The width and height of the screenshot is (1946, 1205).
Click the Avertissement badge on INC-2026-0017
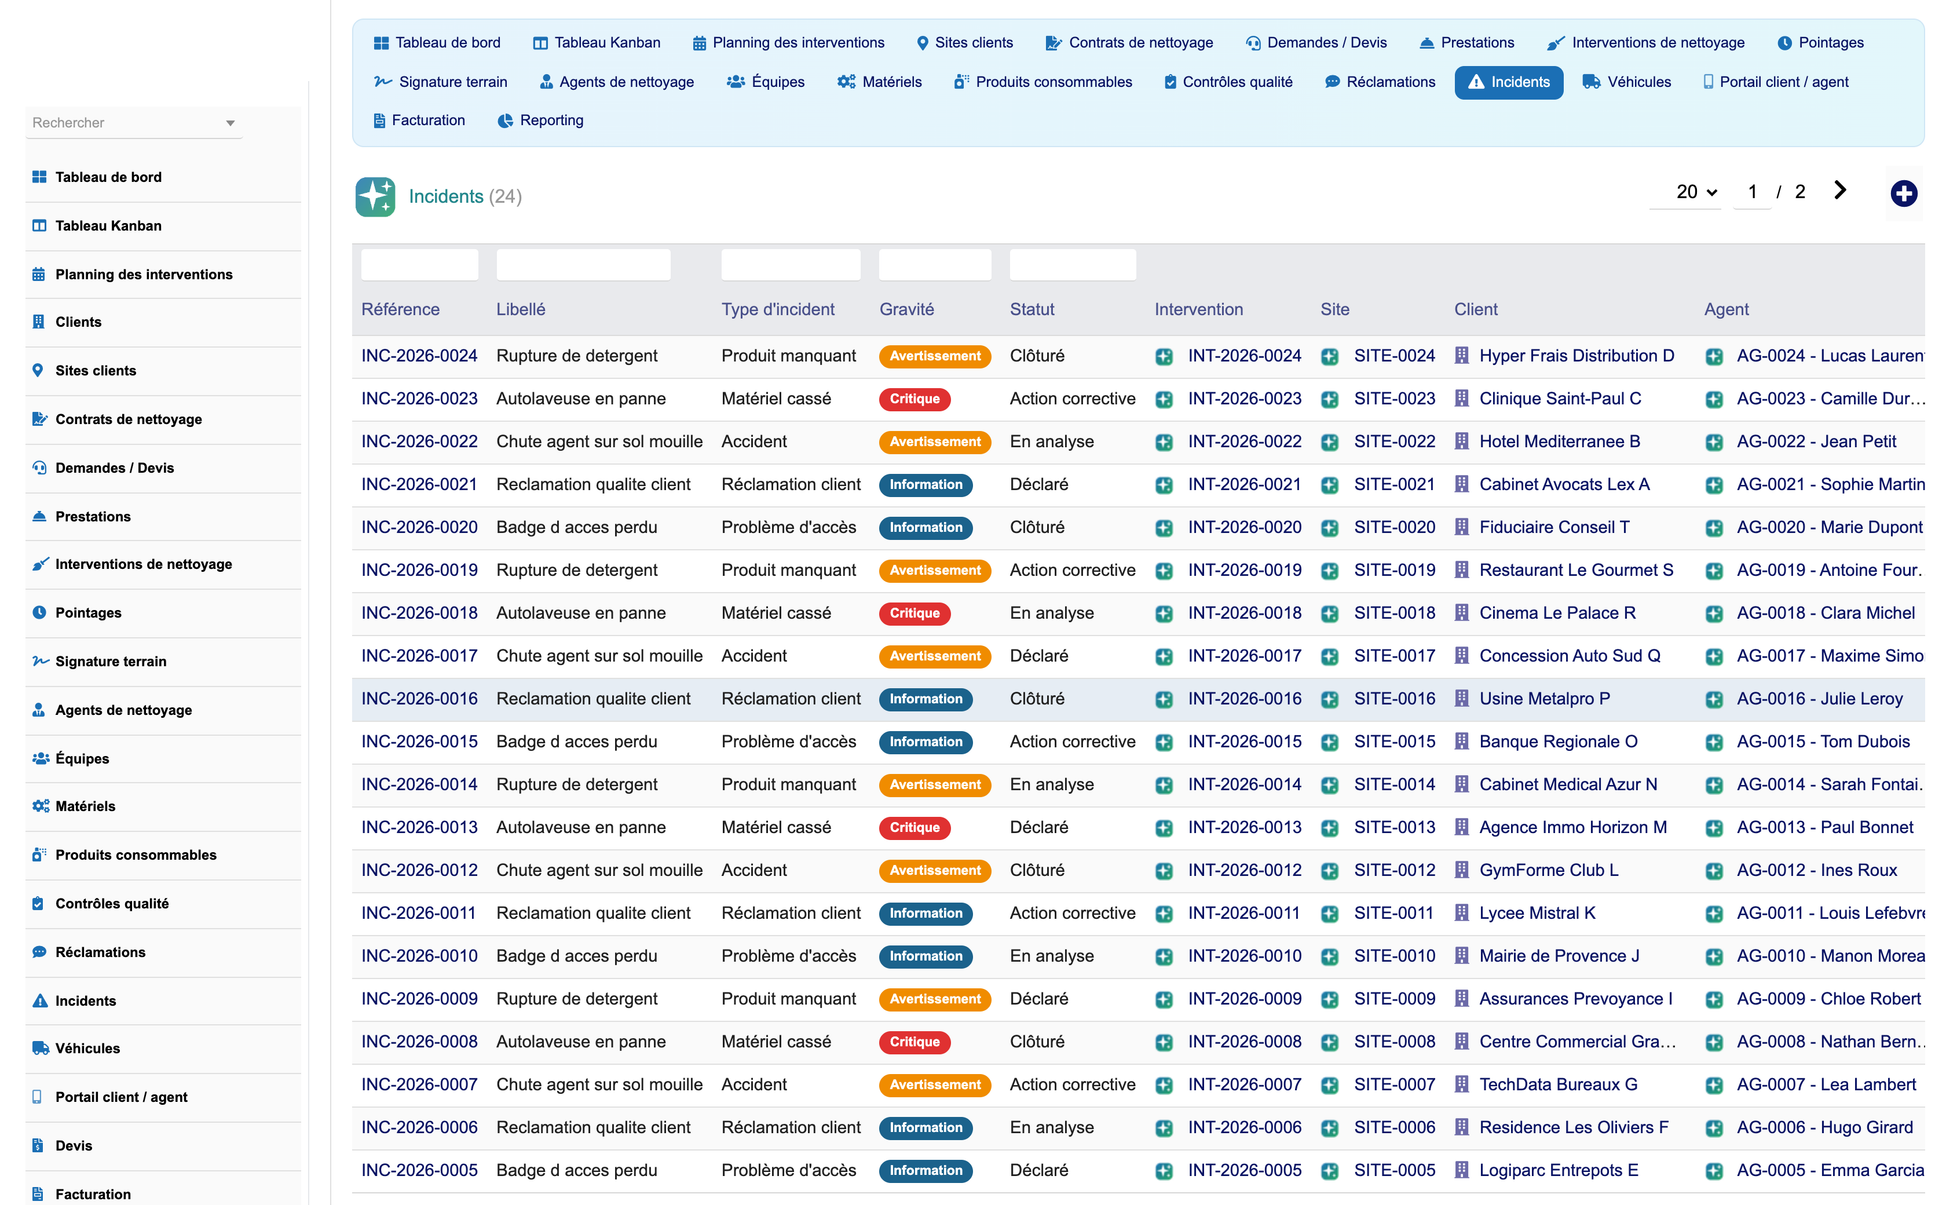[935, 656]
